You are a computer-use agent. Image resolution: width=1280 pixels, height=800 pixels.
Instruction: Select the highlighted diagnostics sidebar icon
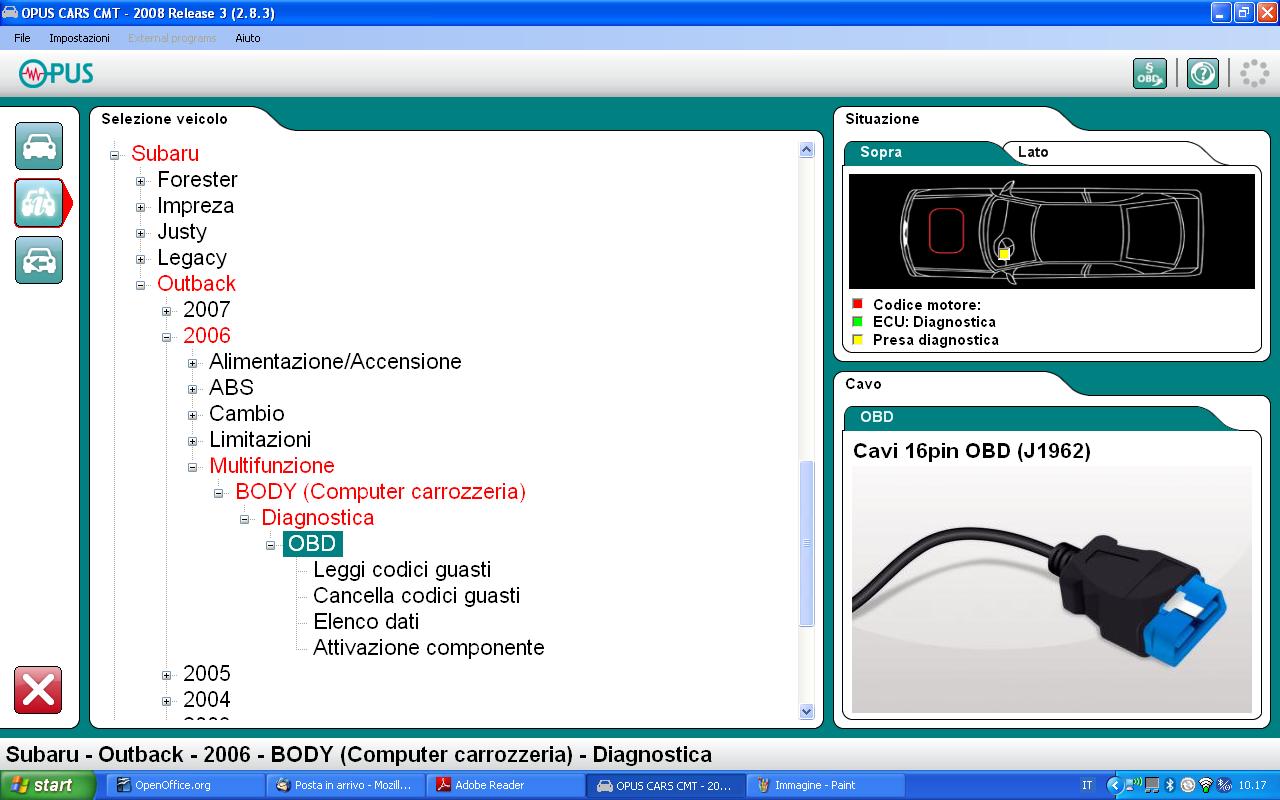[39, 203]
